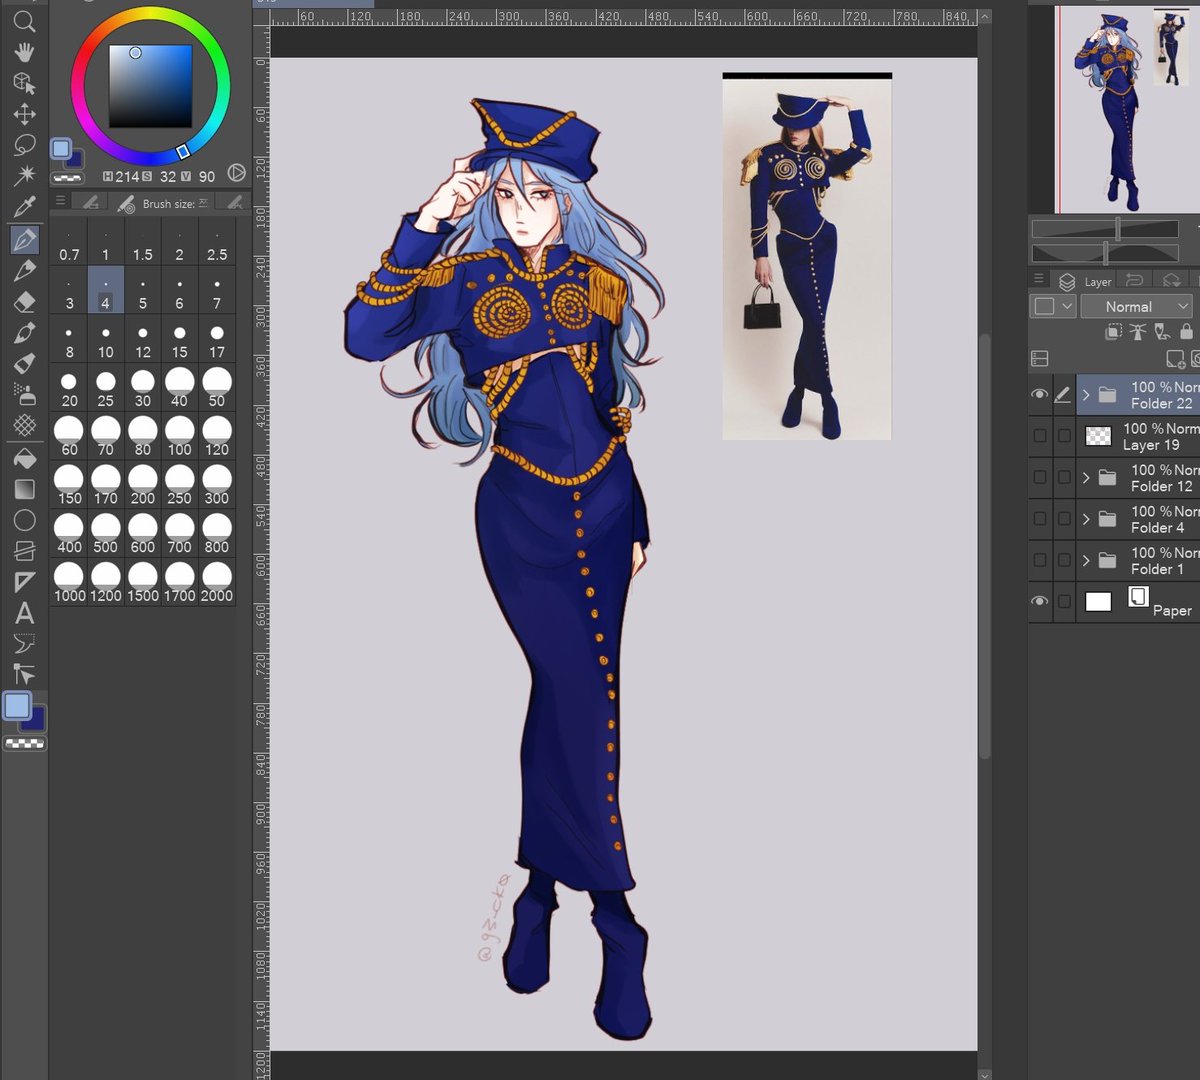
Task: Hide the Folder 22 layer
Action: [x=1040, y=393]
